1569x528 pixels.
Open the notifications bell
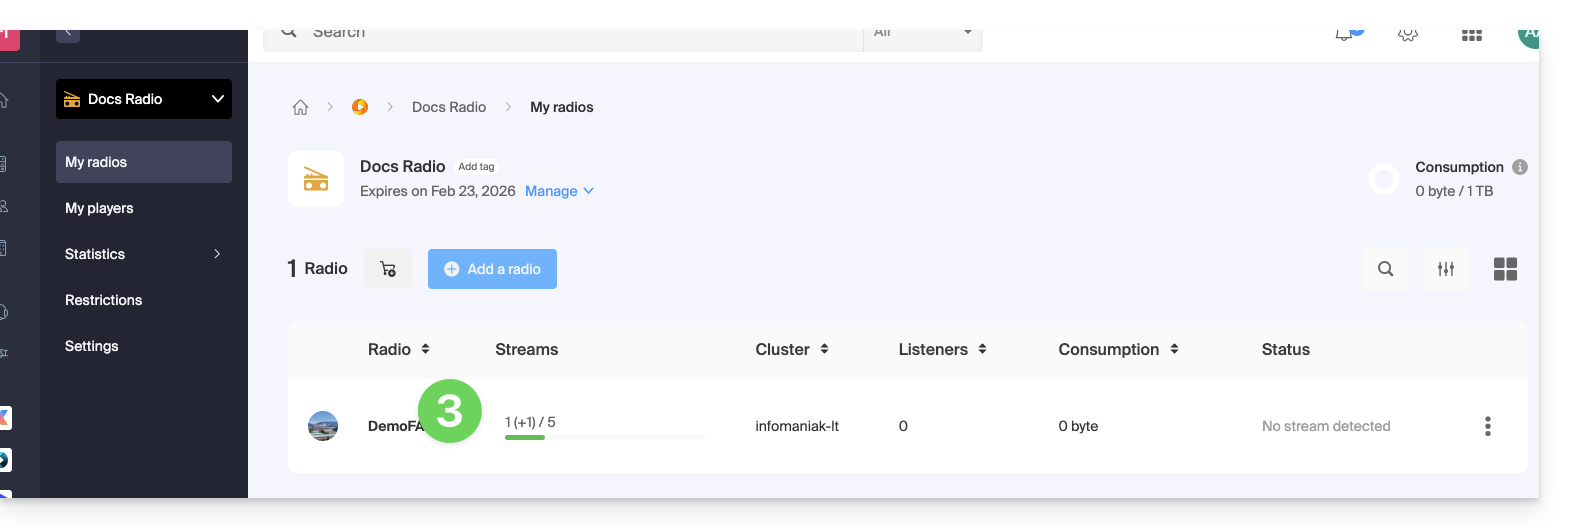pyautogui.click(x=1344, y=34)
